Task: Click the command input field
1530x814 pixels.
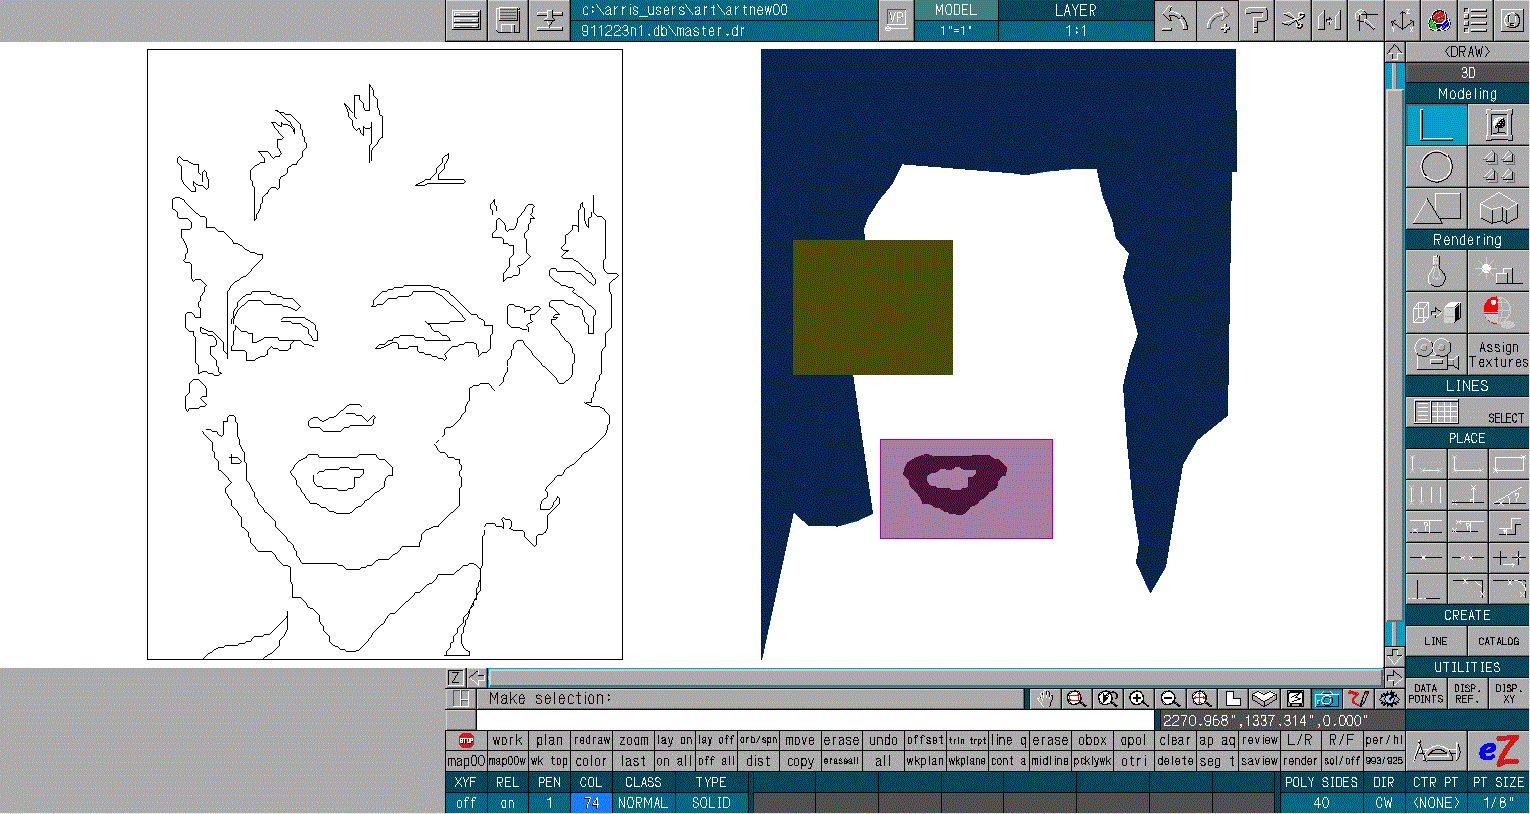Action: (816, 720)
